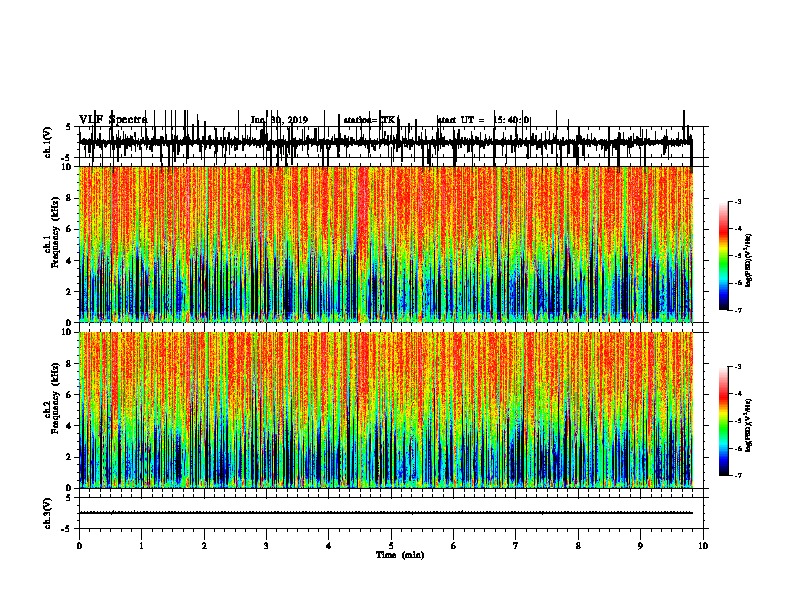Click time axis tick label "0"

(x=79, y=546)
